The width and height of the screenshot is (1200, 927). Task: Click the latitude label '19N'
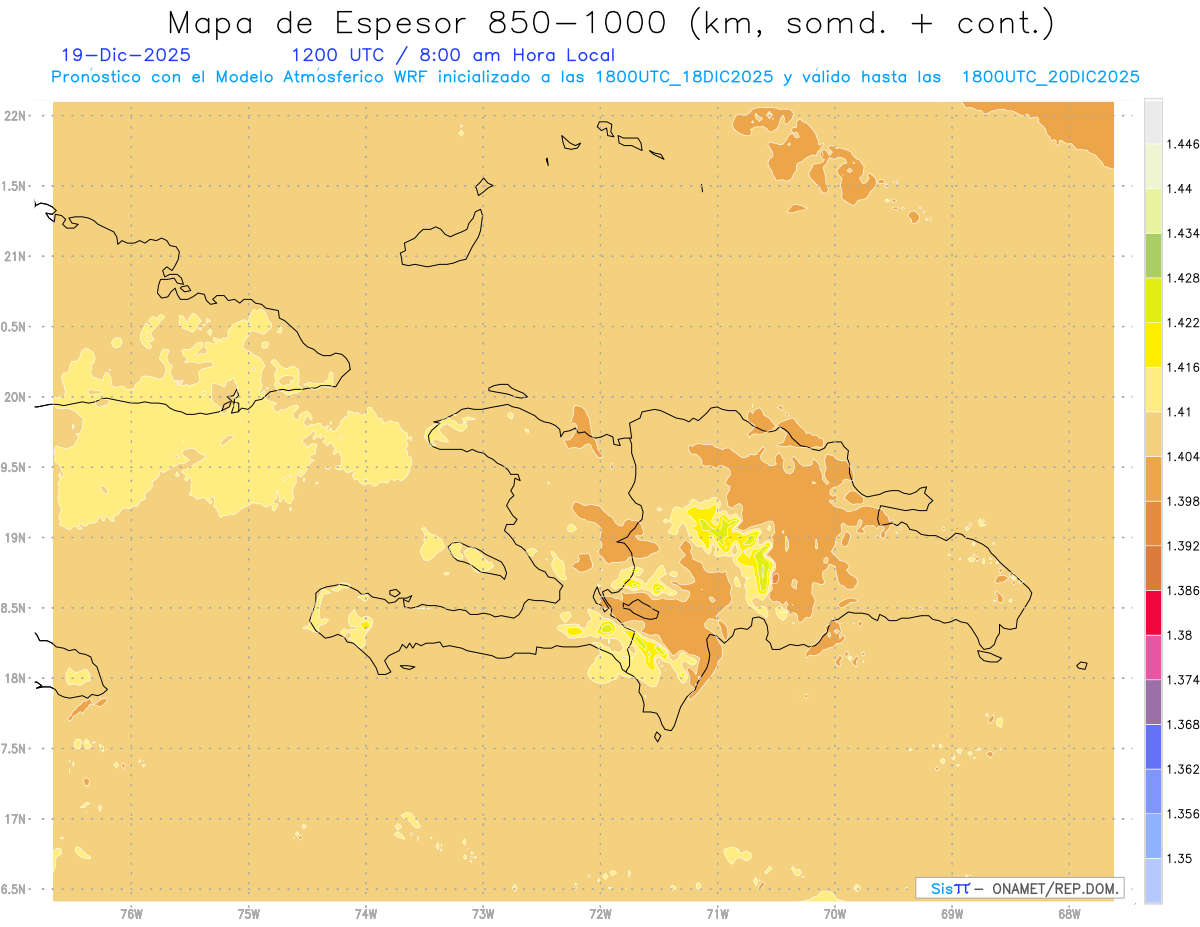tap(16, 537)
